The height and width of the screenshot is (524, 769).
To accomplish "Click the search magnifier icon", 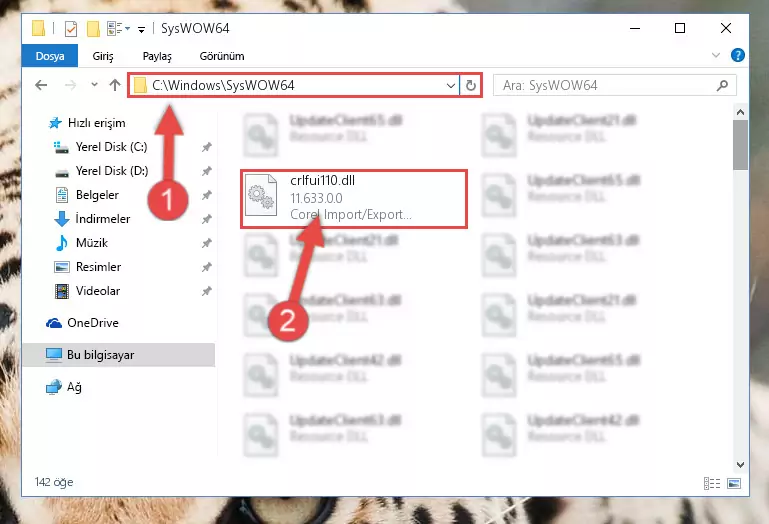I will tap(722, 86).
